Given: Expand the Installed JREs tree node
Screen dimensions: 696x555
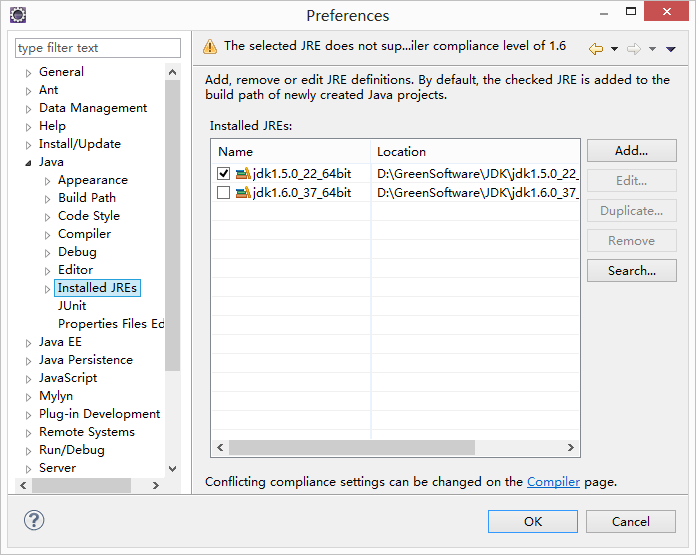Looking at the screenshot, I should 47,289.
